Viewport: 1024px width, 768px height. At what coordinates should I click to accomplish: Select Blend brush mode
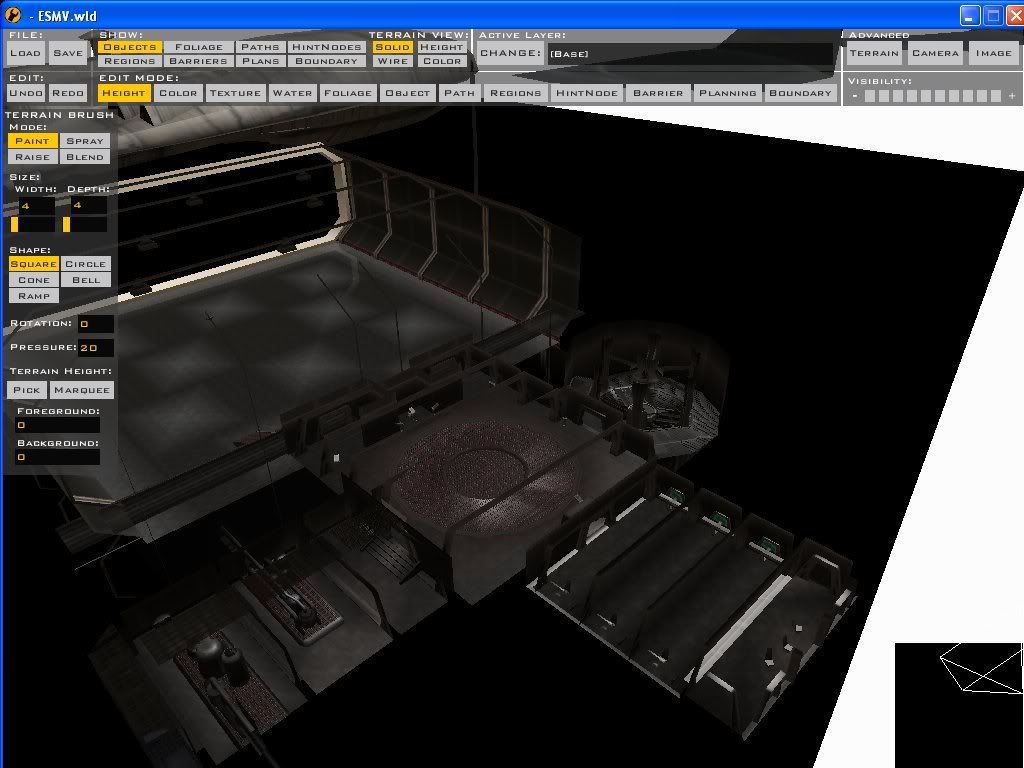tap(85, 157)
